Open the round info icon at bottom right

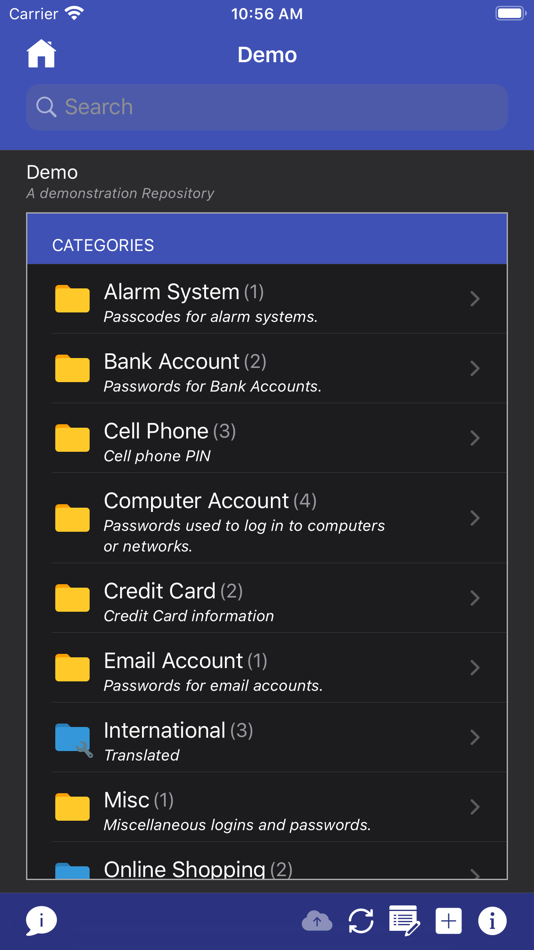492,922
